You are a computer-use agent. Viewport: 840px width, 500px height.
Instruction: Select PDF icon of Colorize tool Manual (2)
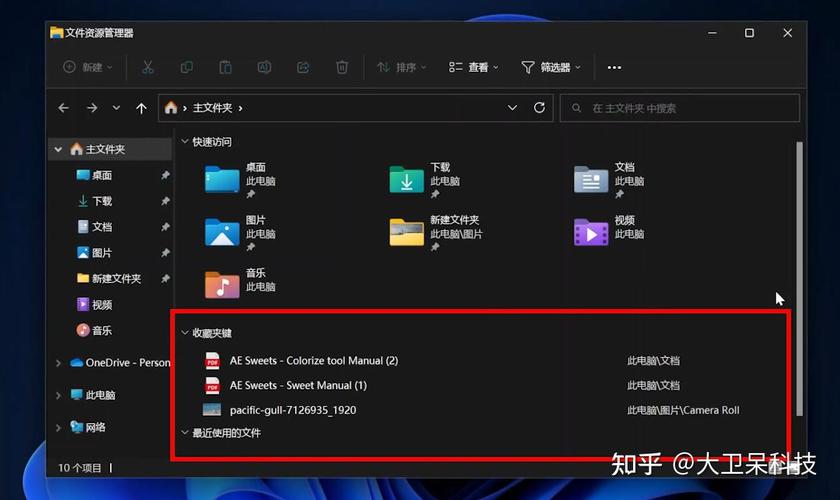coord(213,361)
